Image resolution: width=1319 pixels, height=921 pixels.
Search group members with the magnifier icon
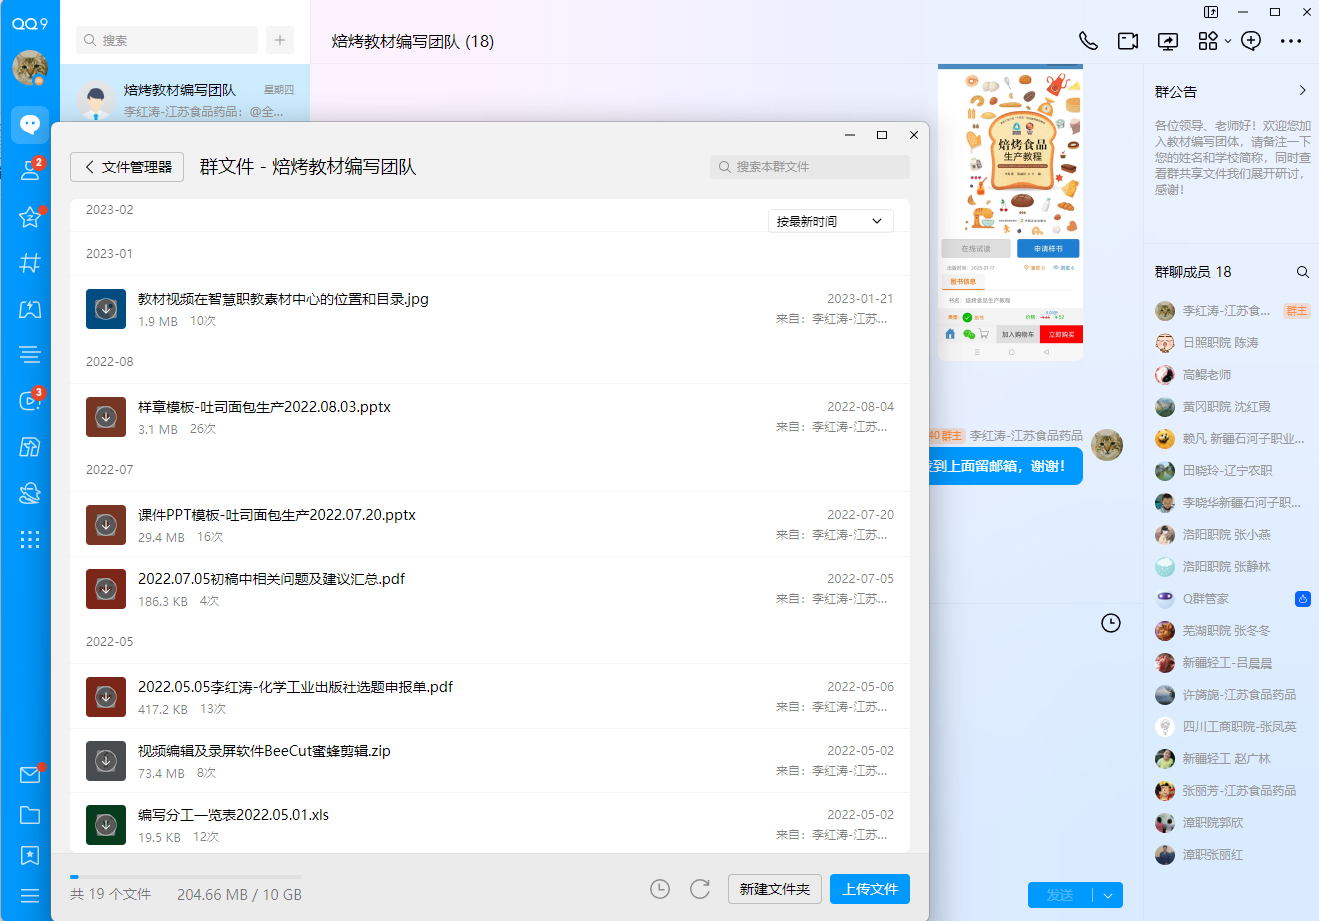(x=1303, y=272)
